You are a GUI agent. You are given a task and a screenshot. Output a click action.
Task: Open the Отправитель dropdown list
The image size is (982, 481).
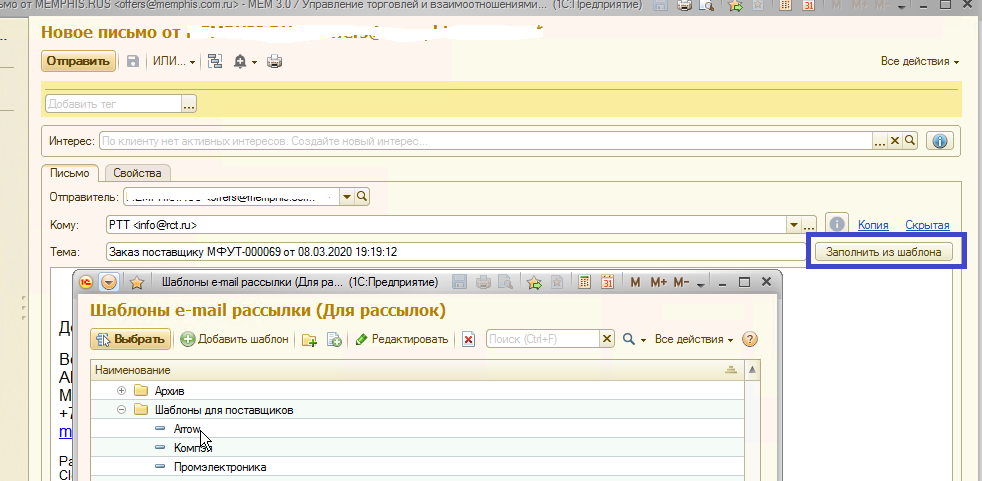[x=346, y=196]
